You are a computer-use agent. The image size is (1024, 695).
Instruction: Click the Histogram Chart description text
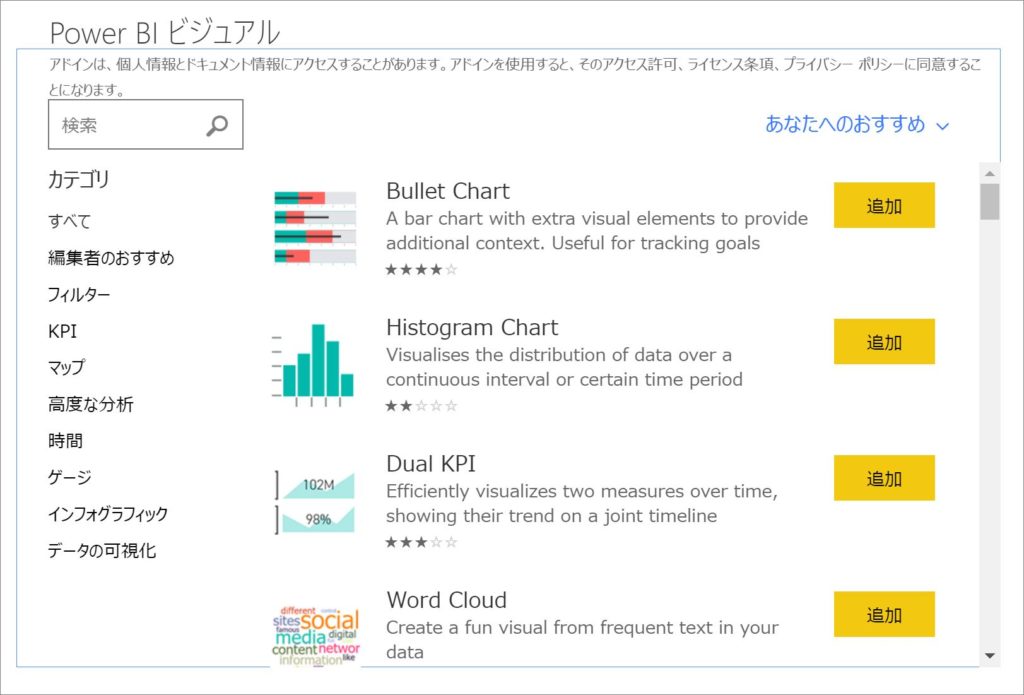564,367
